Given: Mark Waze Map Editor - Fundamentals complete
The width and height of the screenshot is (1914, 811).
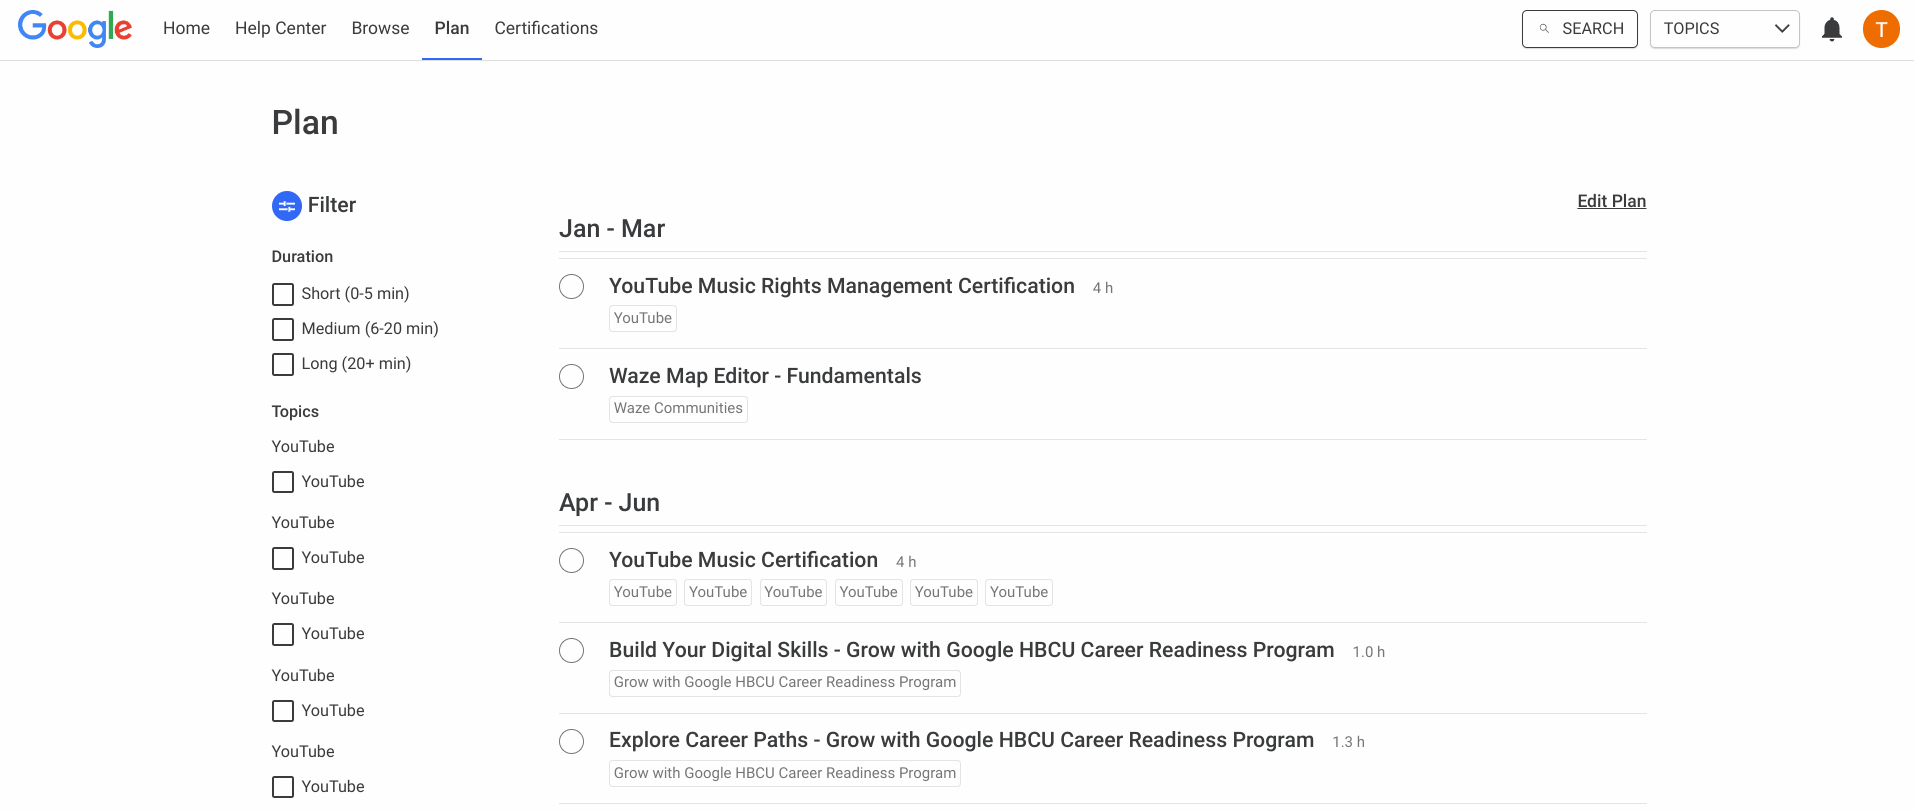Looking at the screenshot, I should pyautogui.click(x=571, y=376).
